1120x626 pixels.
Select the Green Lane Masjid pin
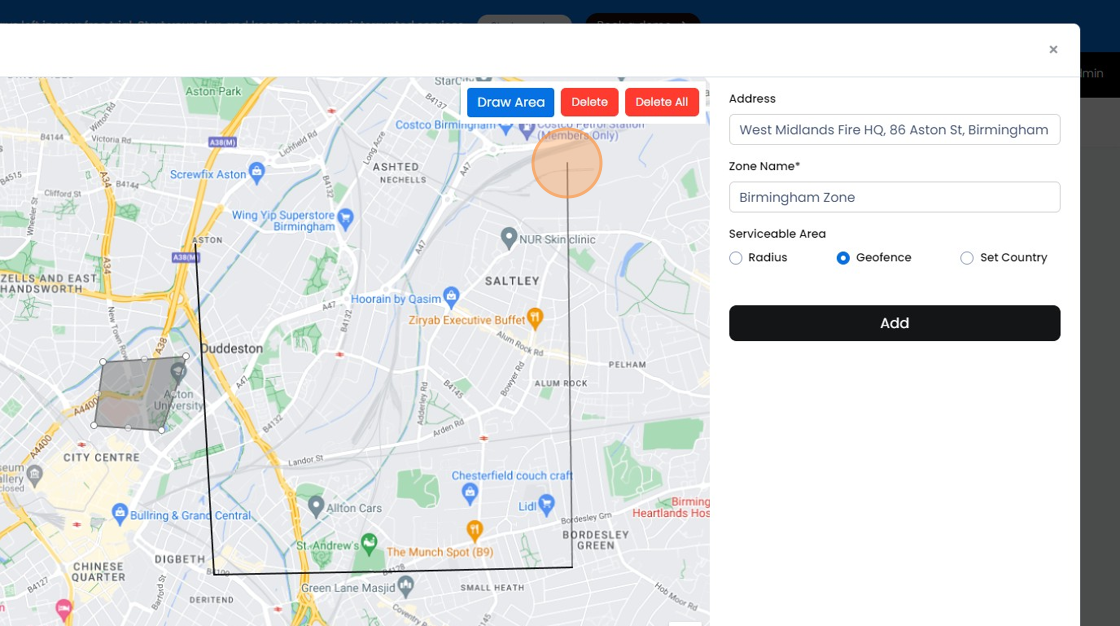click(405, 585)
